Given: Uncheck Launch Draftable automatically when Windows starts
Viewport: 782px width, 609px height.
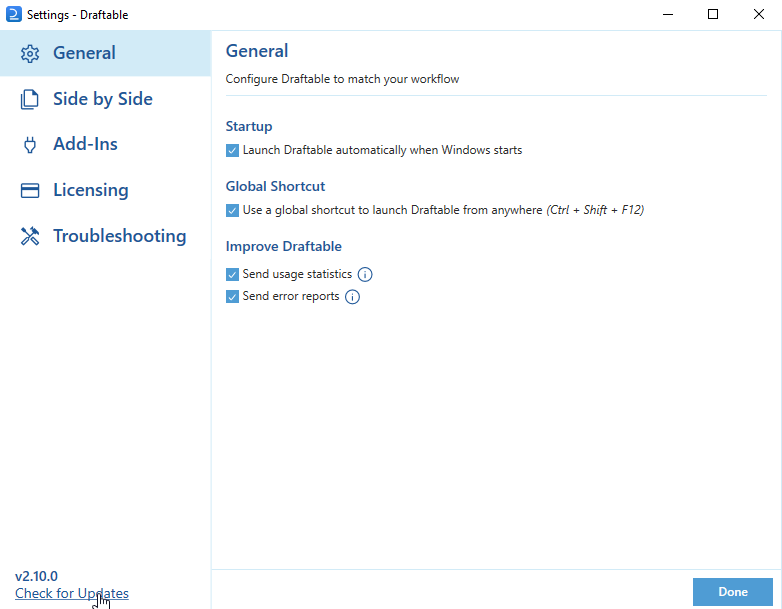Looking at the screenshot, I should click(x=232, y=150).
